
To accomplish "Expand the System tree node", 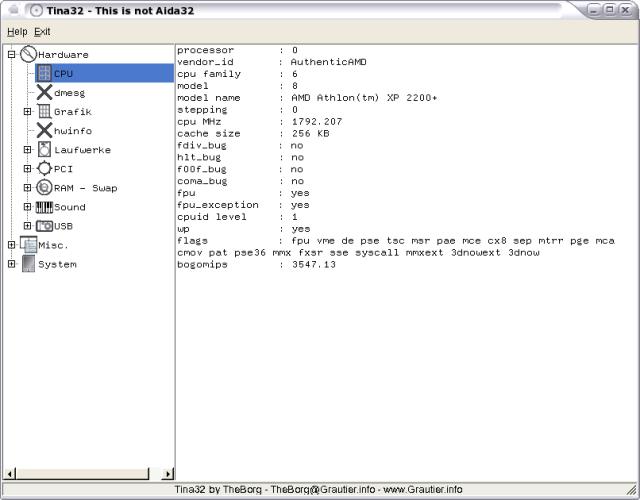I will pos(11,264).
